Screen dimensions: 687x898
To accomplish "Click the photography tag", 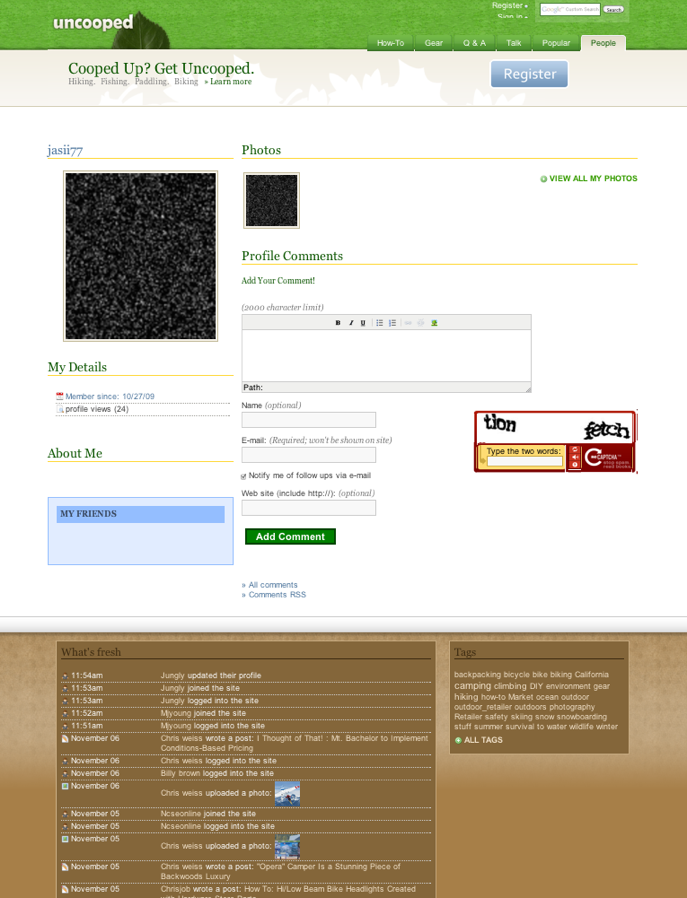I will click(572, 707).
